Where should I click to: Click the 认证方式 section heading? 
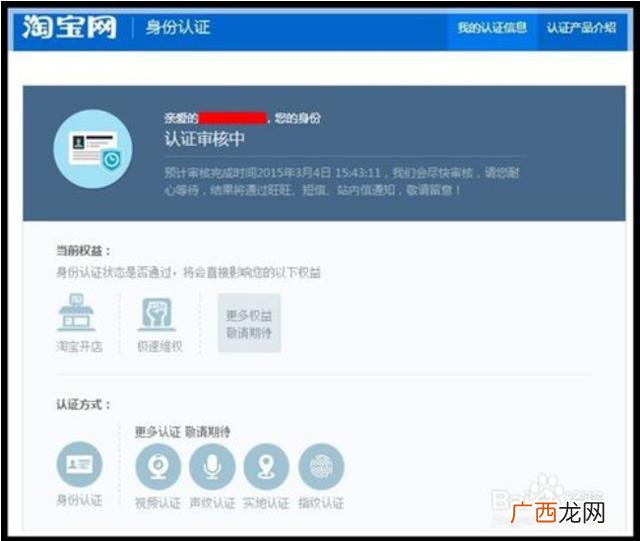[x=83, y=405]
